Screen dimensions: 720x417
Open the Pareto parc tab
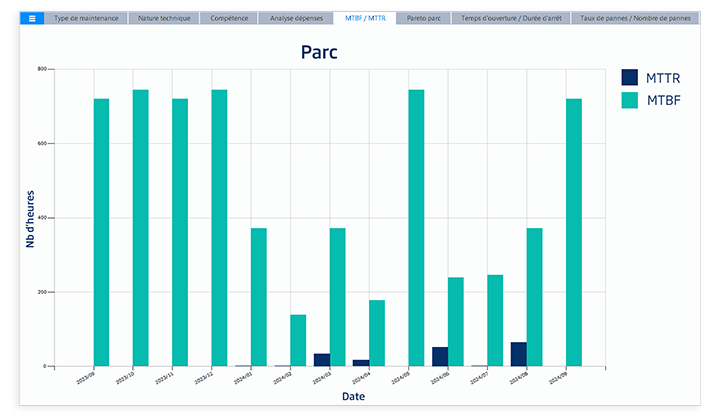[x=424, y=18]
